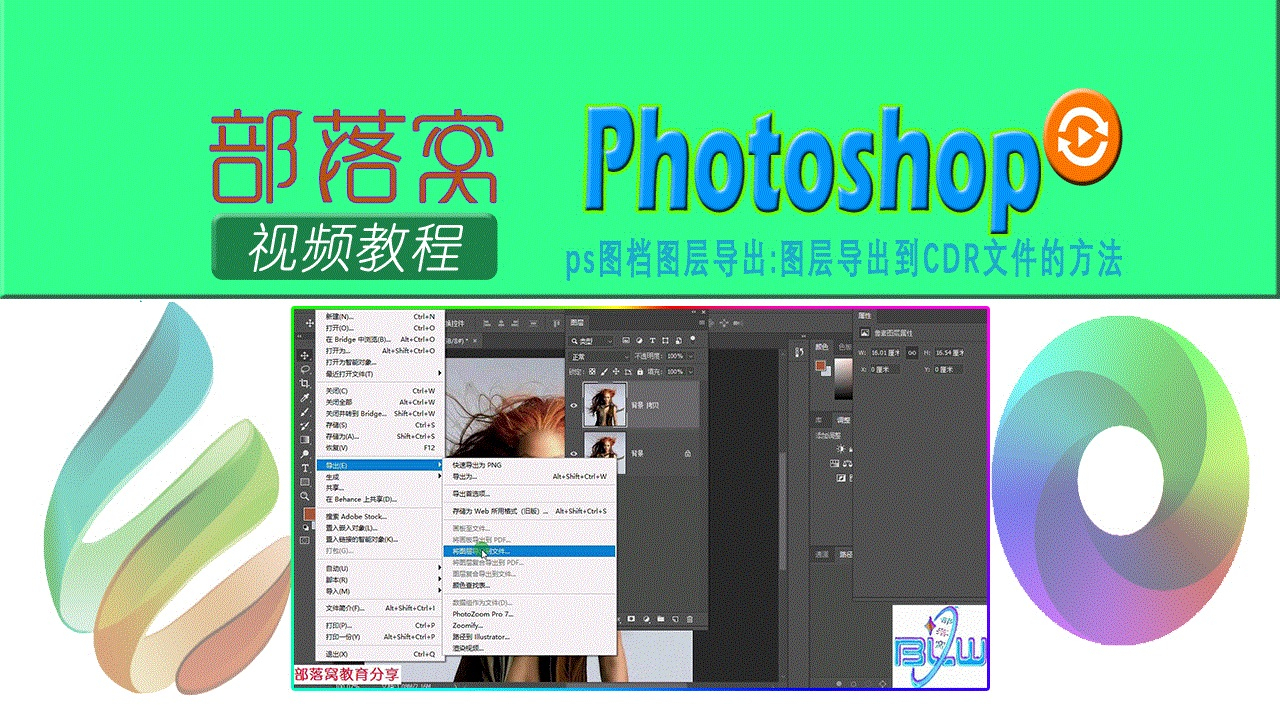This screenshot has width=1280, height=720.
Task: Switch to the 调整 tab
Action: coord(844,420)
